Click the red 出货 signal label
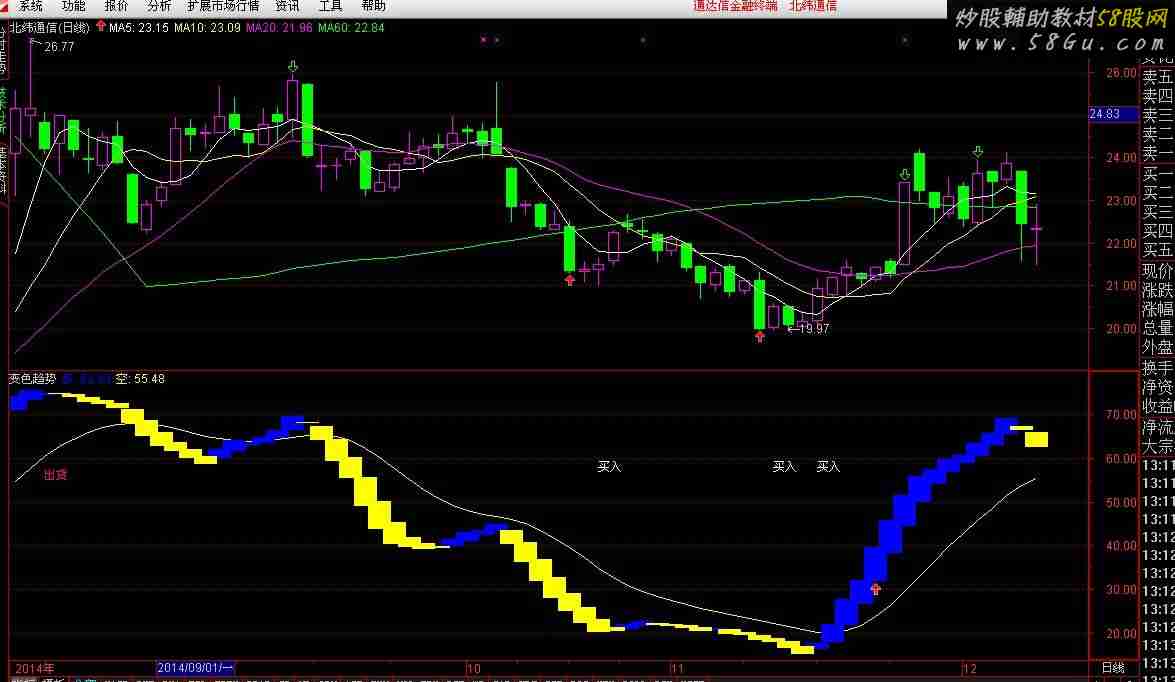This screenshot has width=1175, height=682. [55, 474]
